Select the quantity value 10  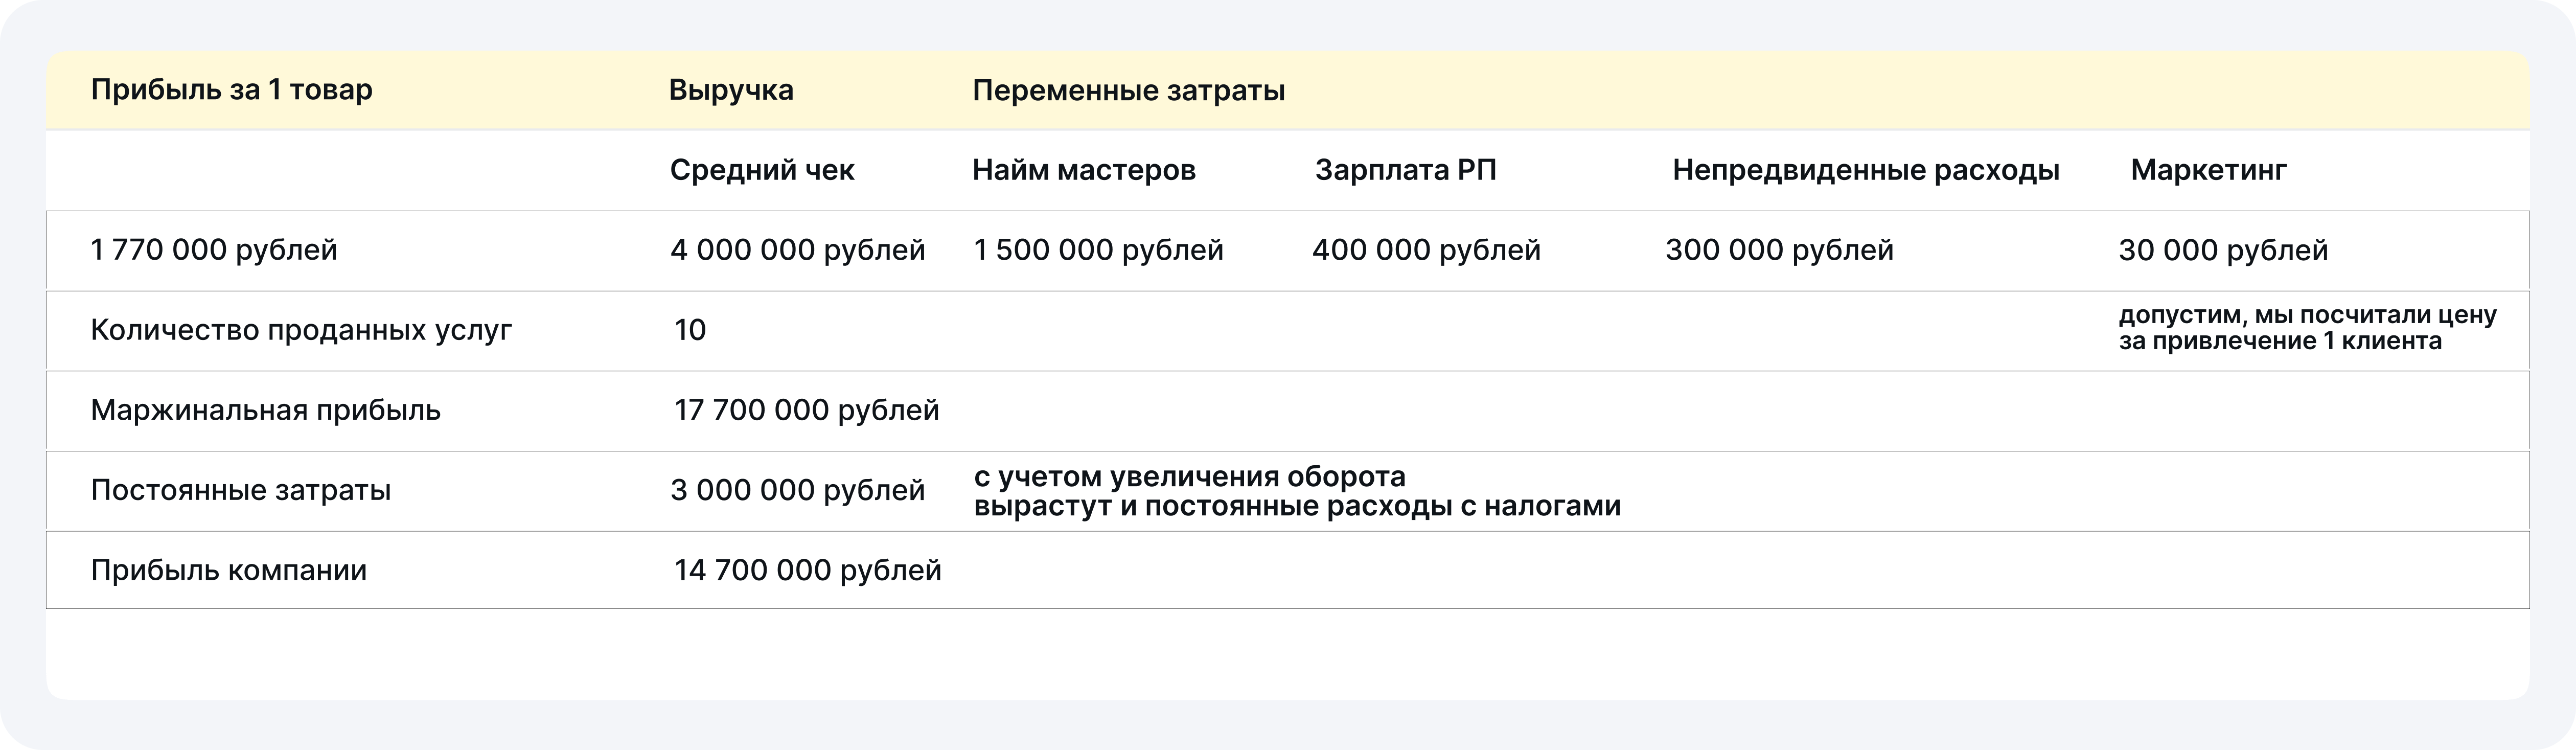pyautogui.click(x=690, y=330)
